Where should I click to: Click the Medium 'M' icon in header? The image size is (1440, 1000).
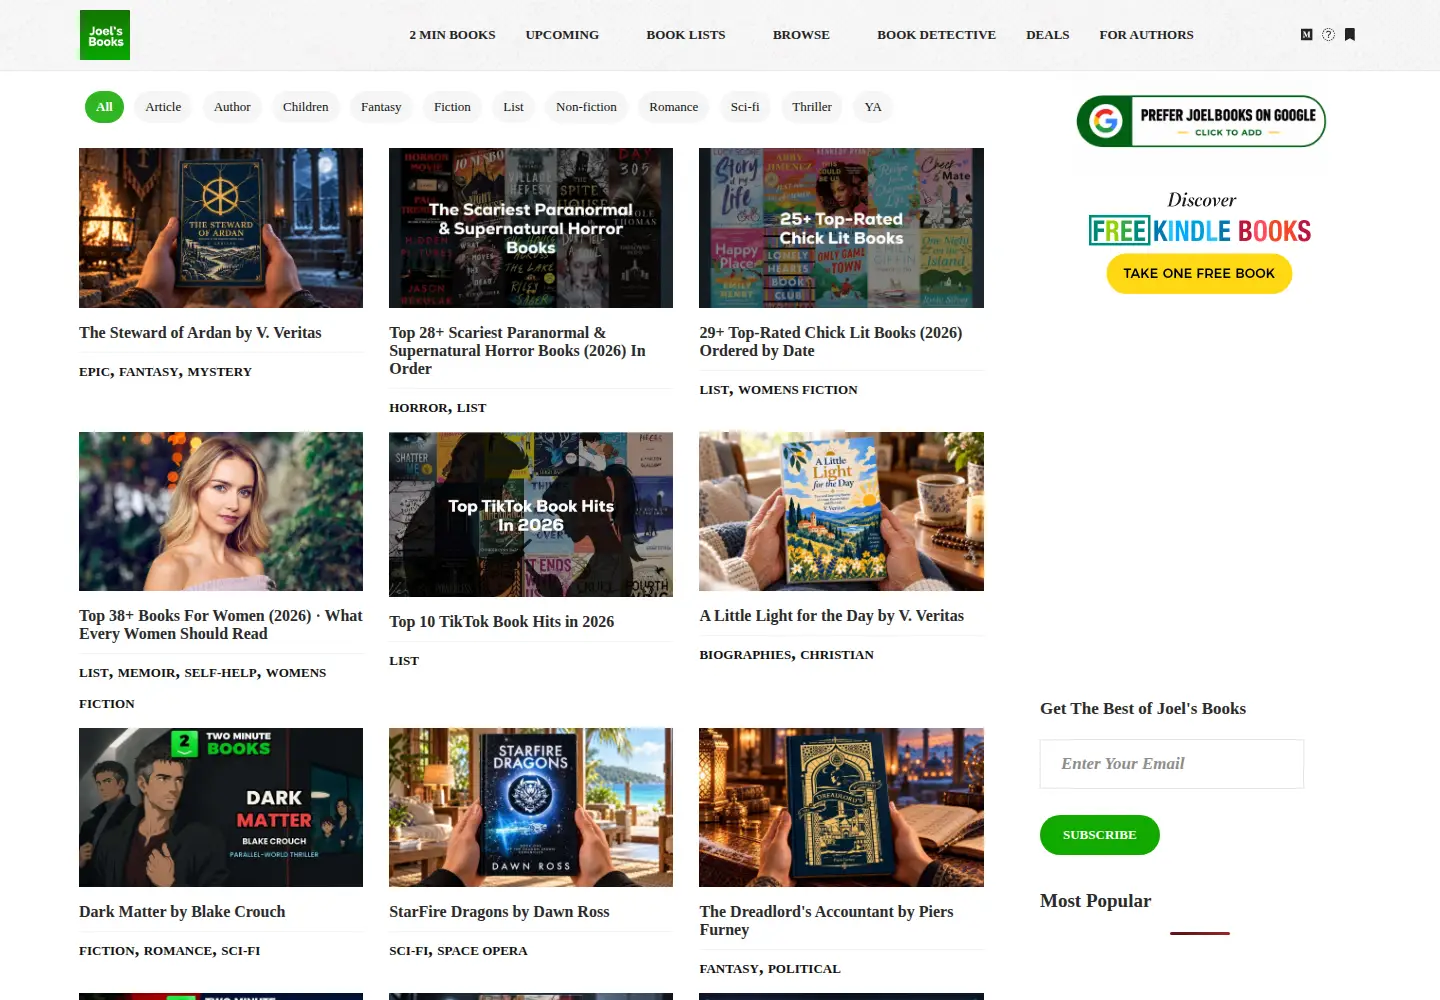1306,34
